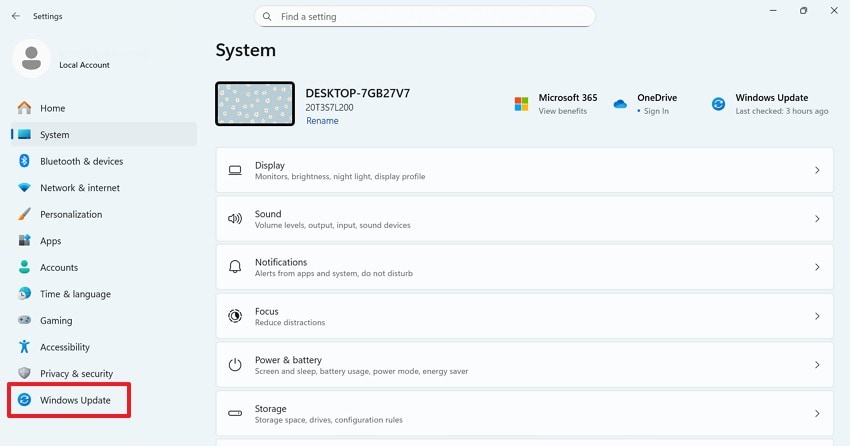Click the Personalization paintbrush icon
850x446 pixels.
pyautogui.click(x=24, y=214)
